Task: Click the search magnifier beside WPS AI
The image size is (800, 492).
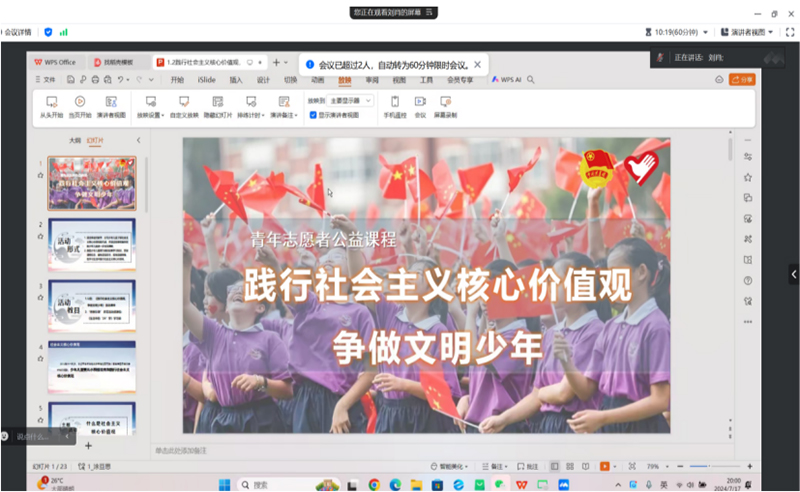Action: point(531,80)
